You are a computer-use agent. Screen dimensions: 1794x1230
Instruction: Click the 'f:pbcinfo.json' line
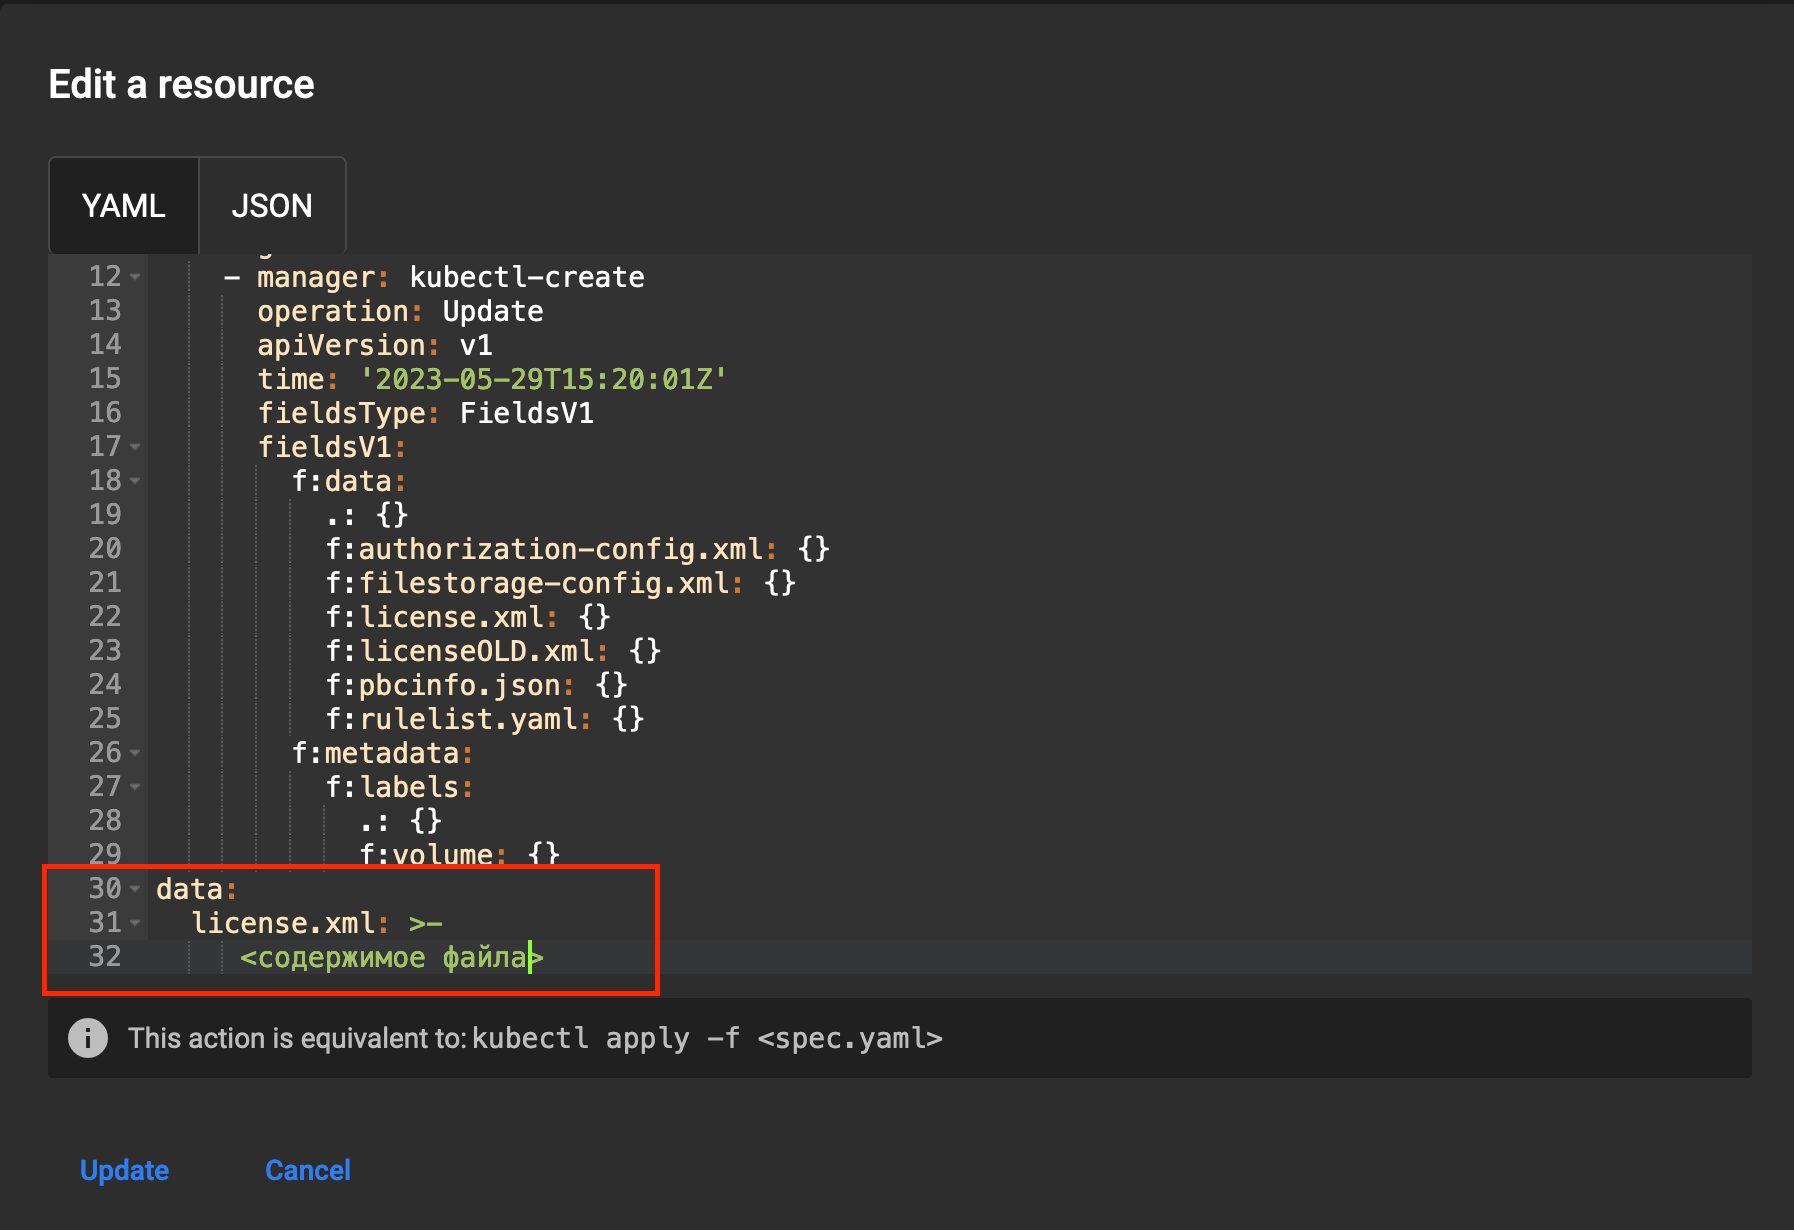point(476,685)
